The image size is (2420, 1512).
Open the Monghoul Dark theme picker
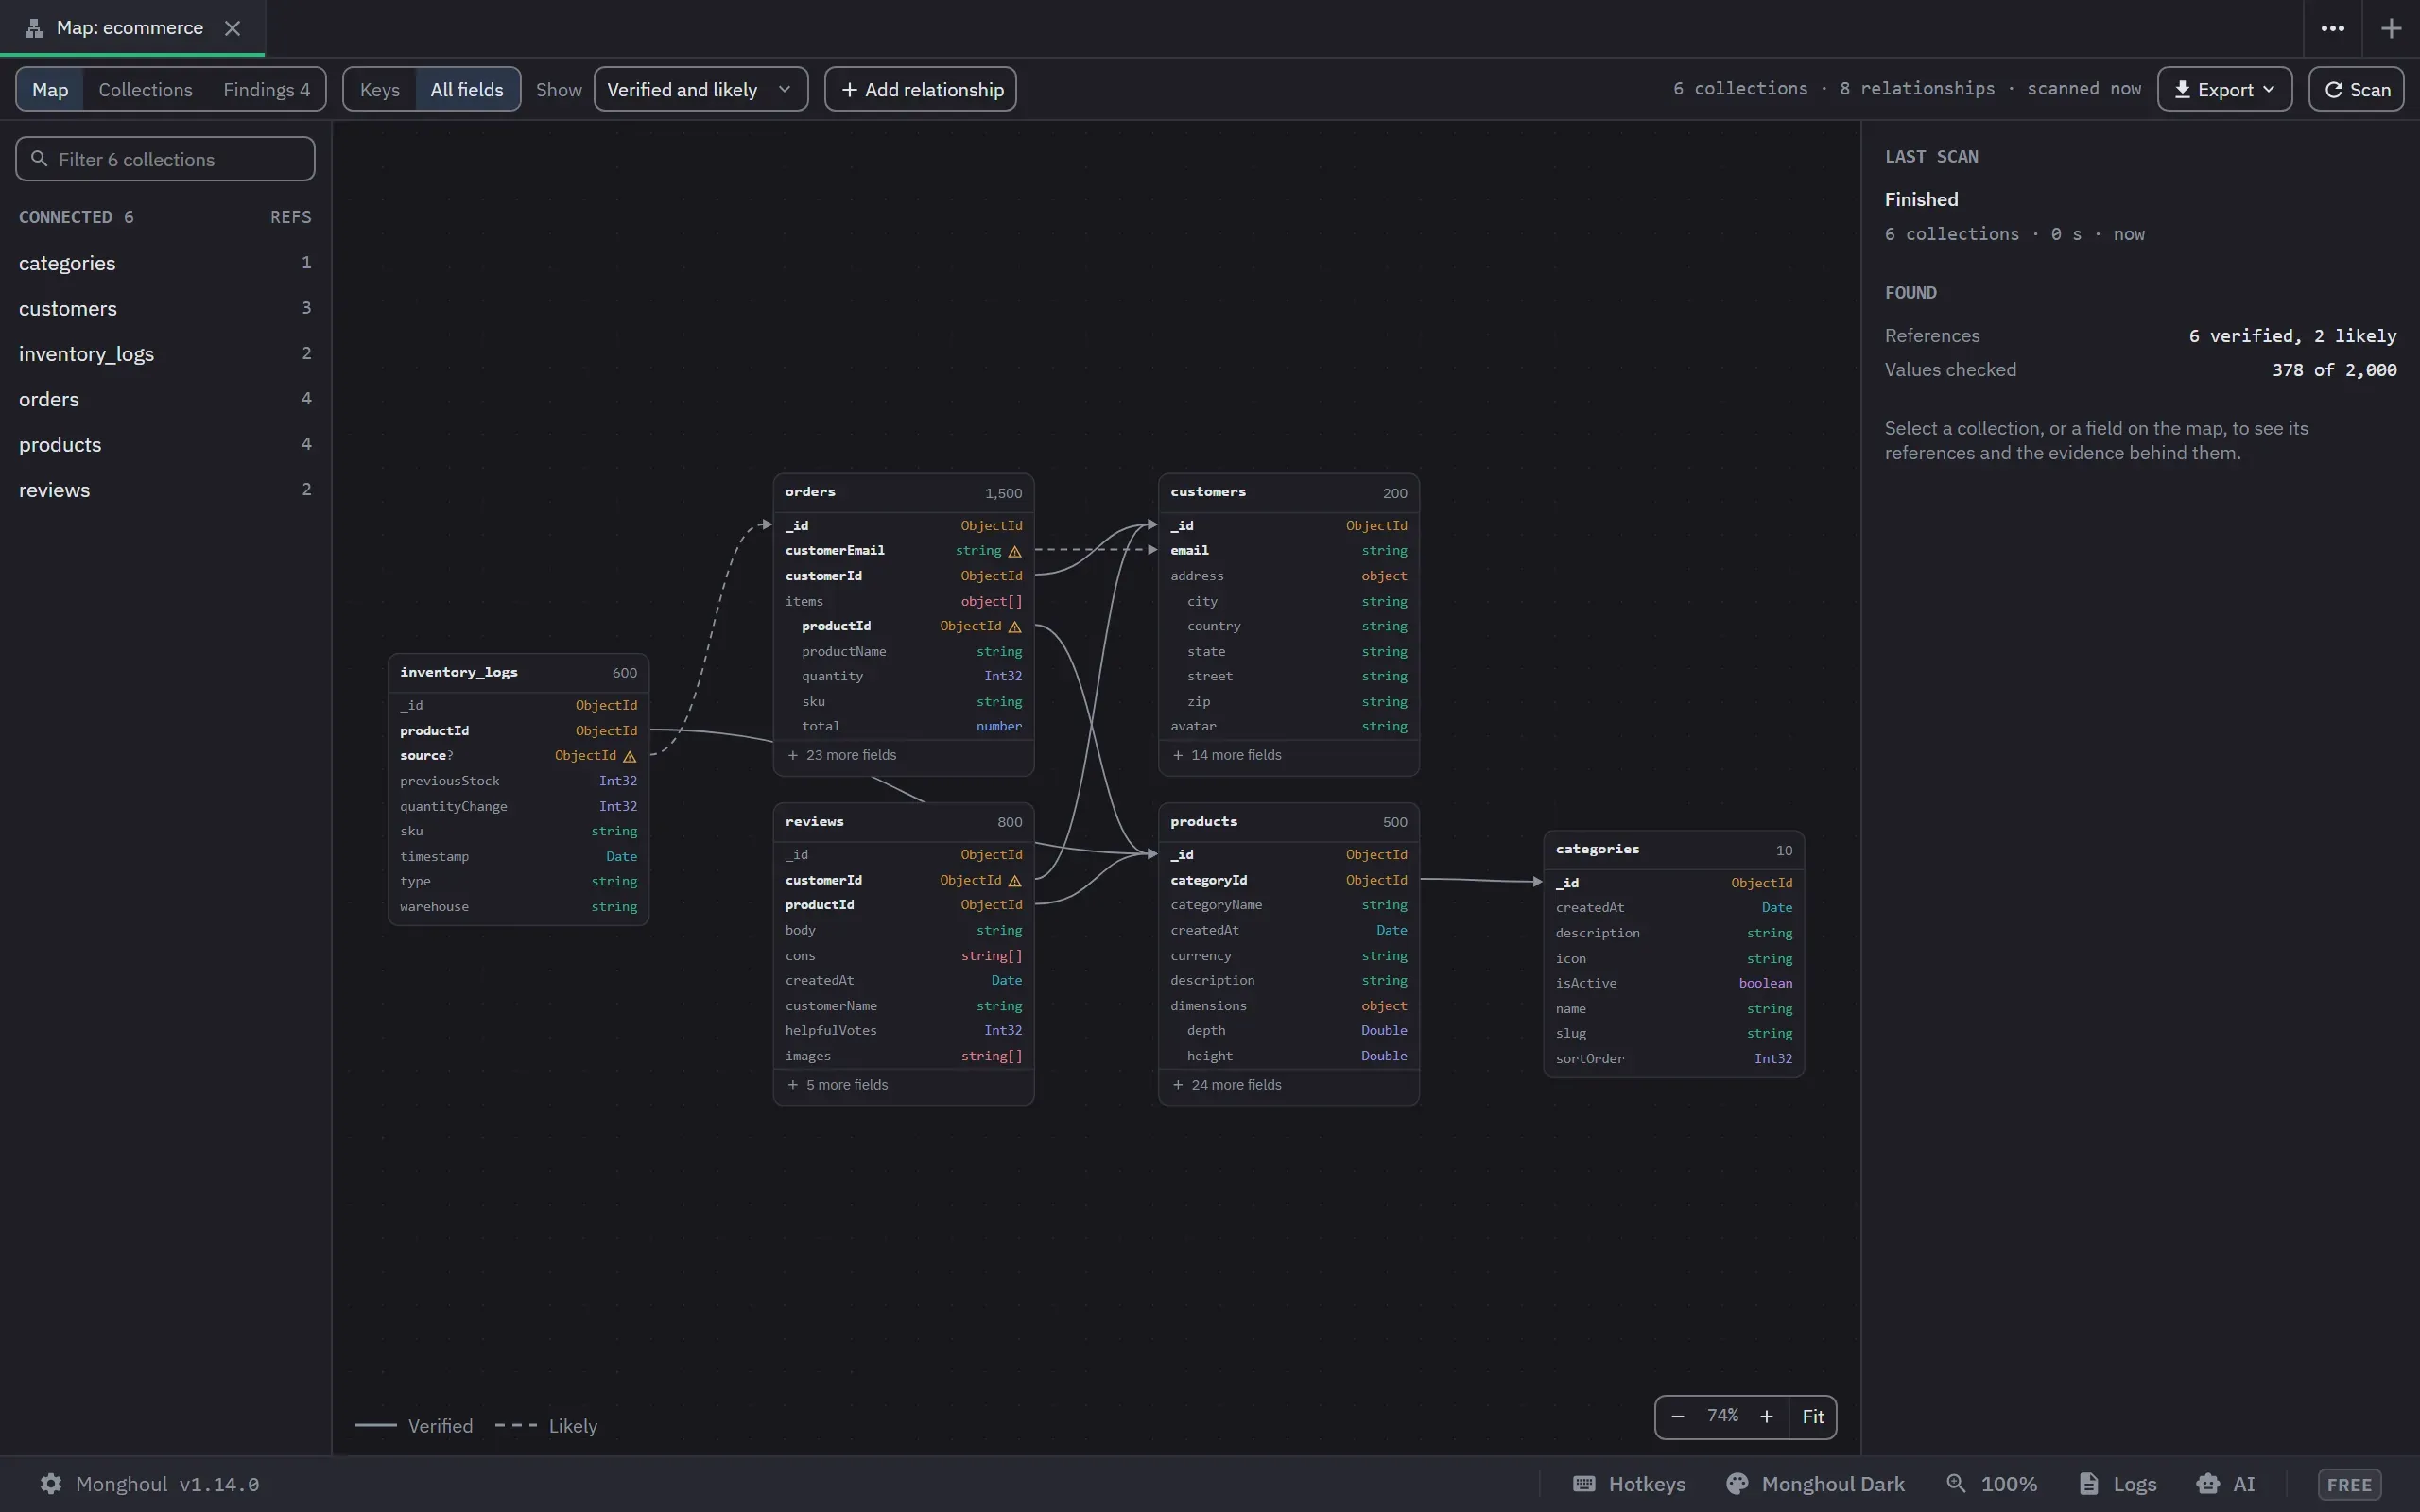[1815, 1484]
